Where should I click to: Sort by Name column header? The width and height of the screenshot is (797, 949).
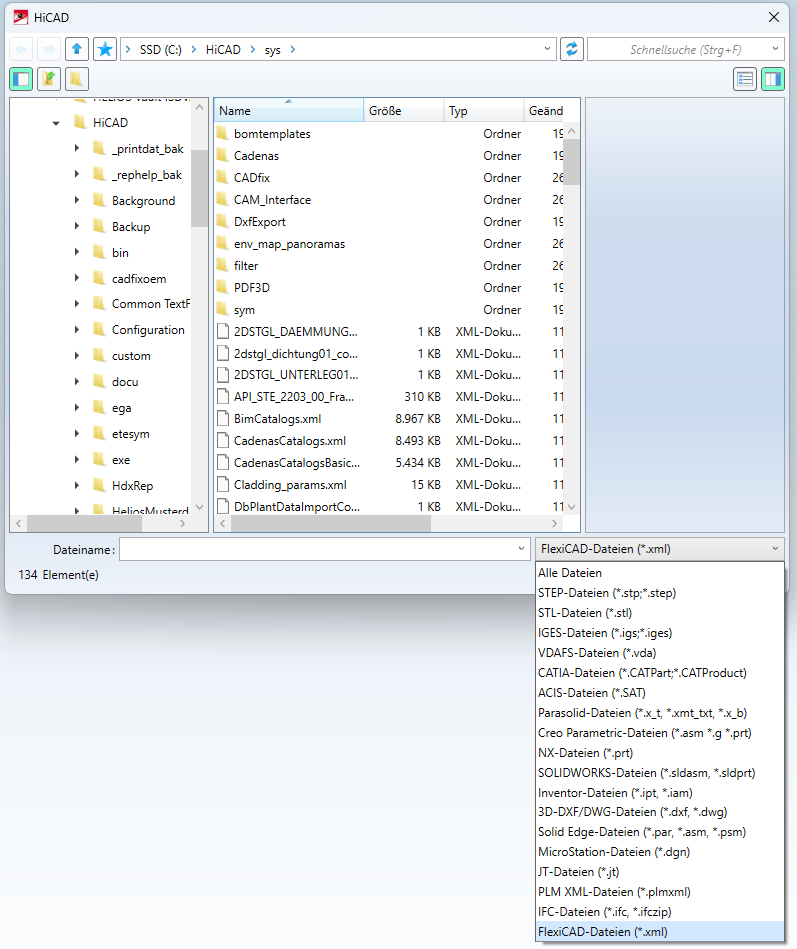(289, 111)
